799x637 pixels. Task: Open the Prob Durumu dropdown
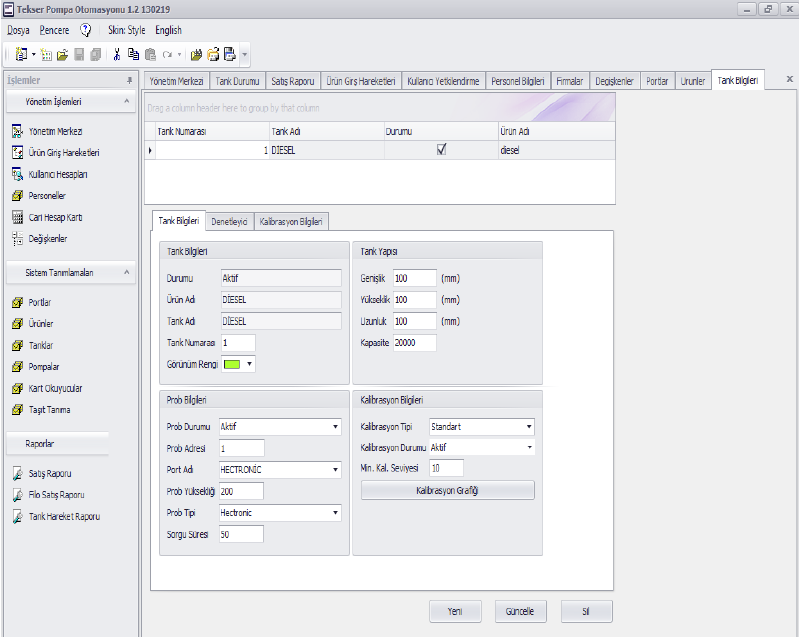[335, 427]
